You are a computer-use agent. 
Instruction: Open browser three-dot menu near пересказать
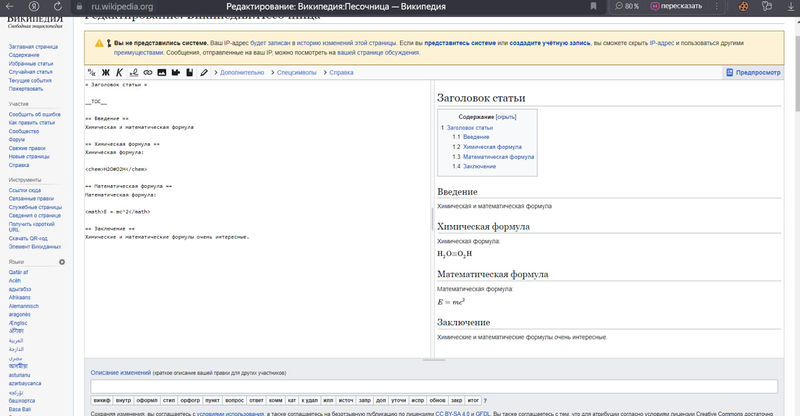tap(717, 6)
